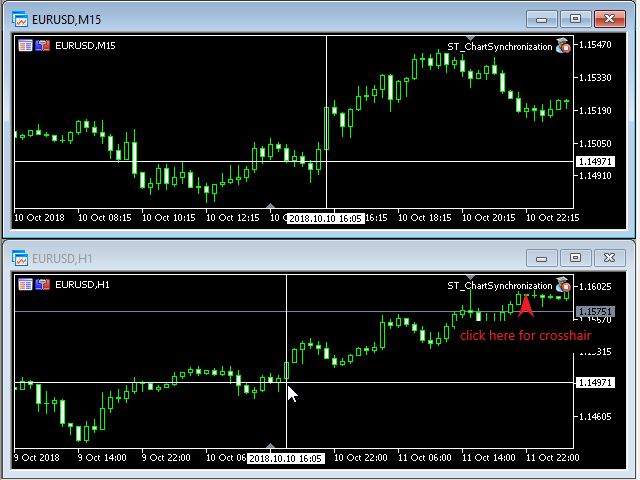This screenshot has height=480, width=640.
Task: Click crosshair date tag 2018.10.10 16:05 in H1
Action: [x=286, y=458]
